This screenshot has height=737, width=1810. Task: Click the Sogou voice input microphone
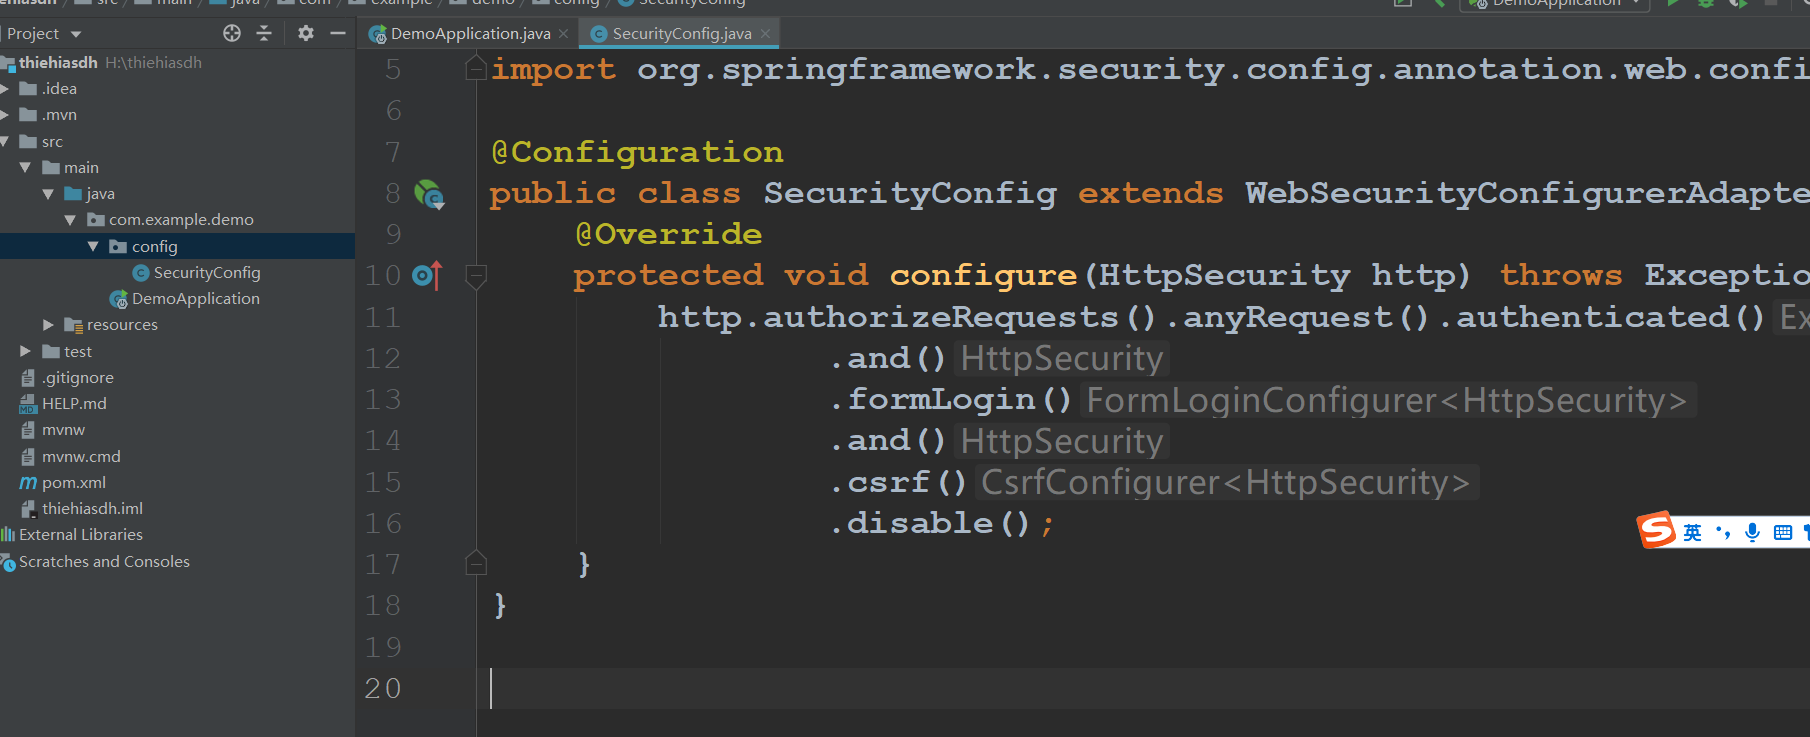click(1752, 532)
